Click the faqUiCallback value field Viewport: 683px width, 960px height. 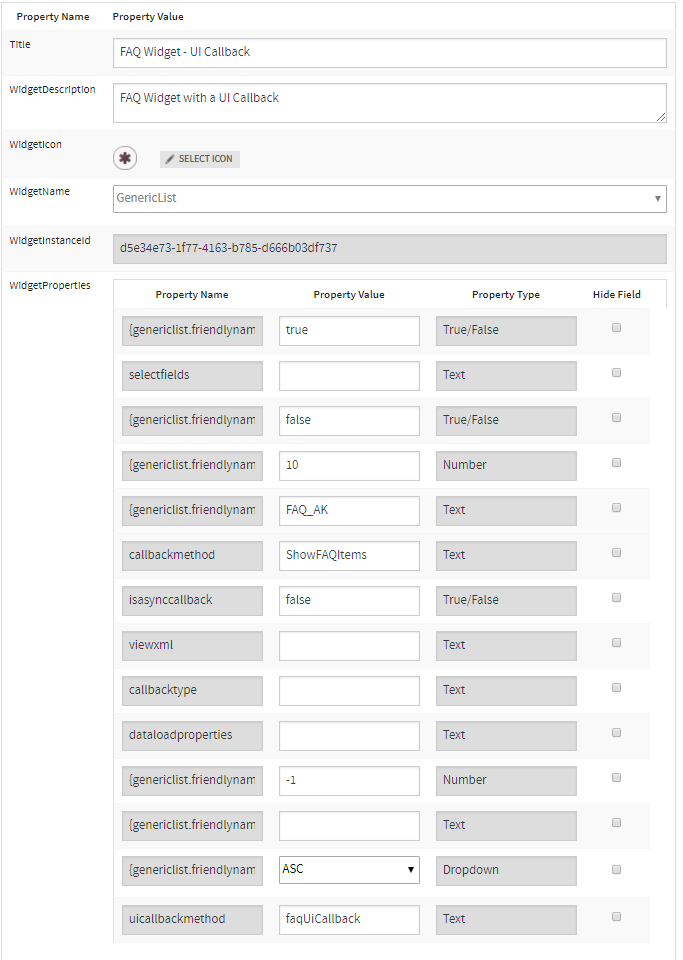(348, 919)
